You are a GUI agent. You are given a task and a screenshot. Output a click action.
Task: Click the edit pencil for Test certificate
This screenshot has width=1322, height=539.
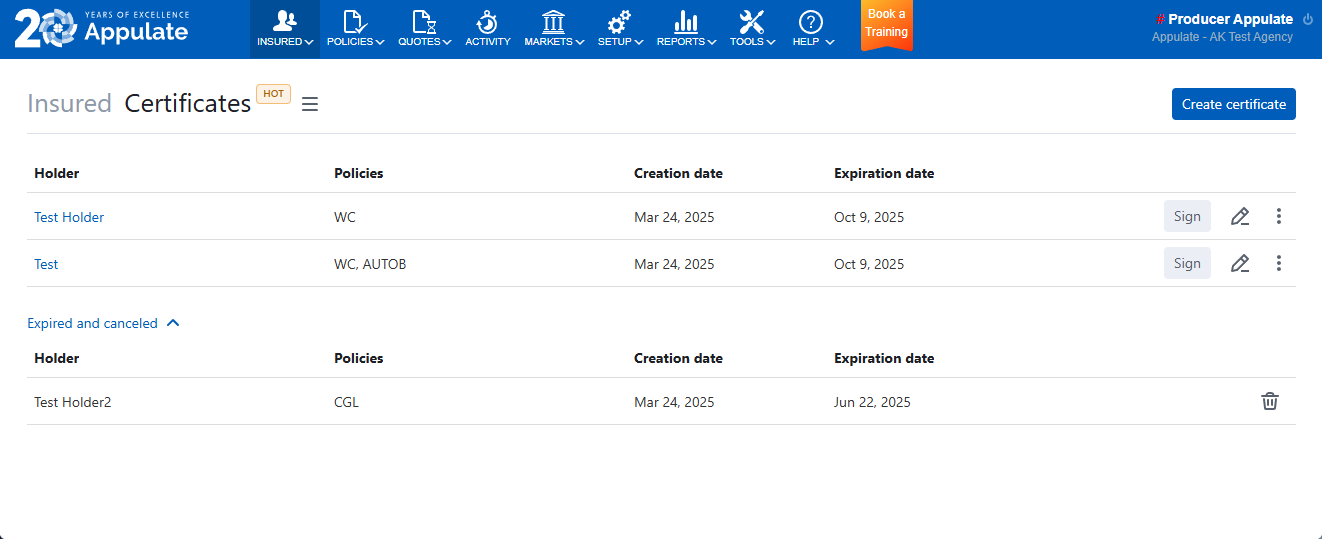[1240, 263]
